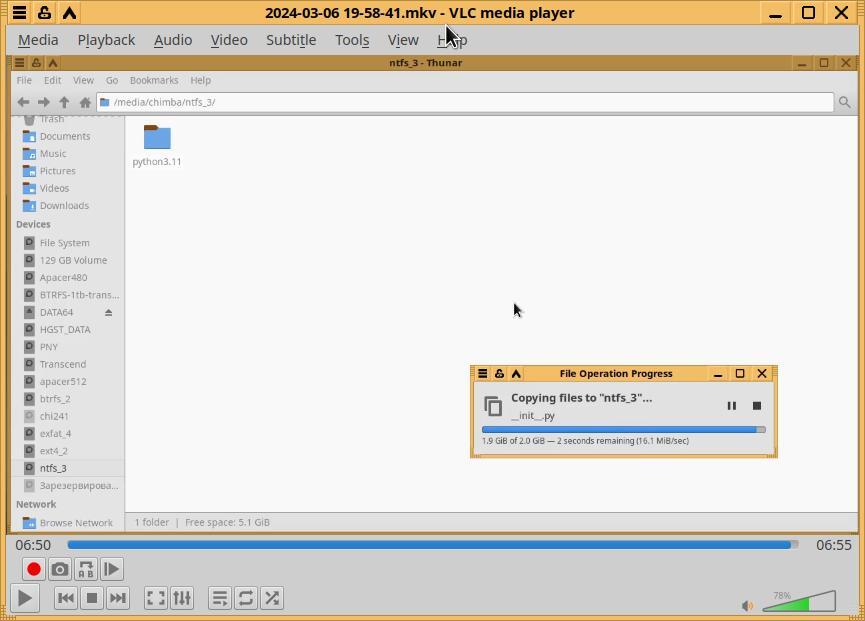Open Downloads in Thunar sidebar
This screenshot has width=865, height=621.
point(64,206)
